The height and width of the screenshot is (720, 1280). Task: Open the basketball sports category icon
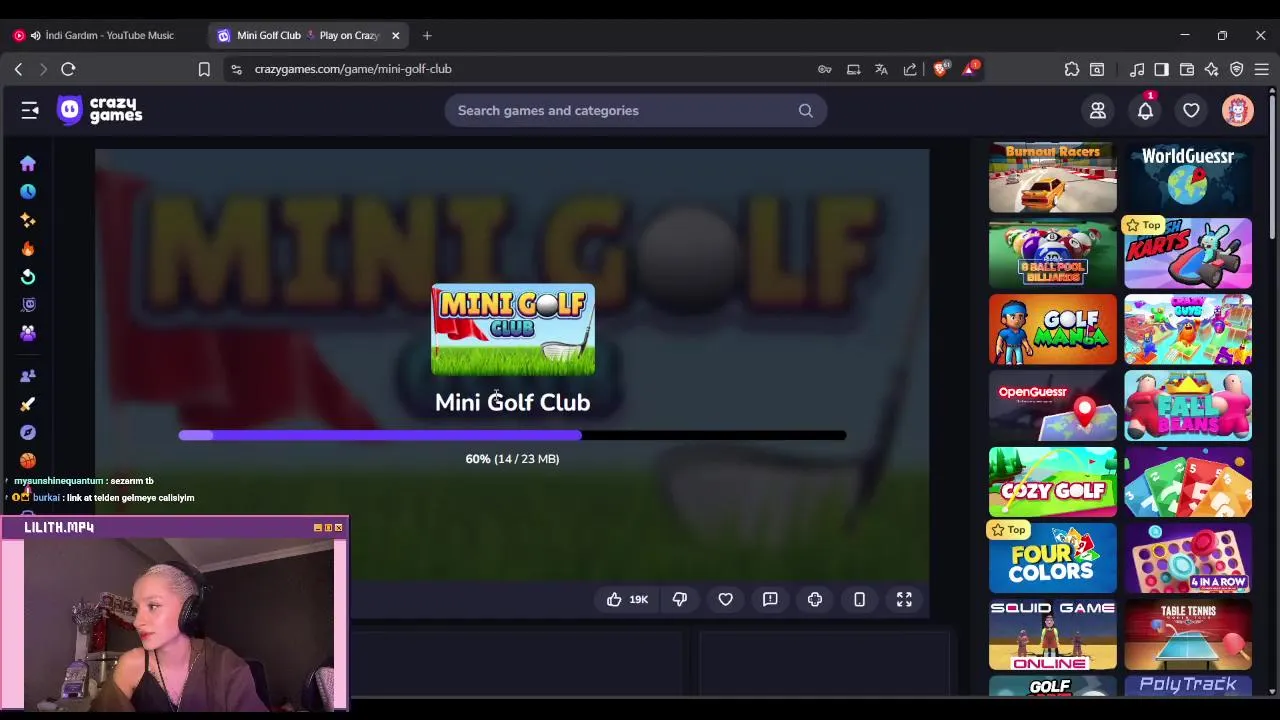pos(28,460)
